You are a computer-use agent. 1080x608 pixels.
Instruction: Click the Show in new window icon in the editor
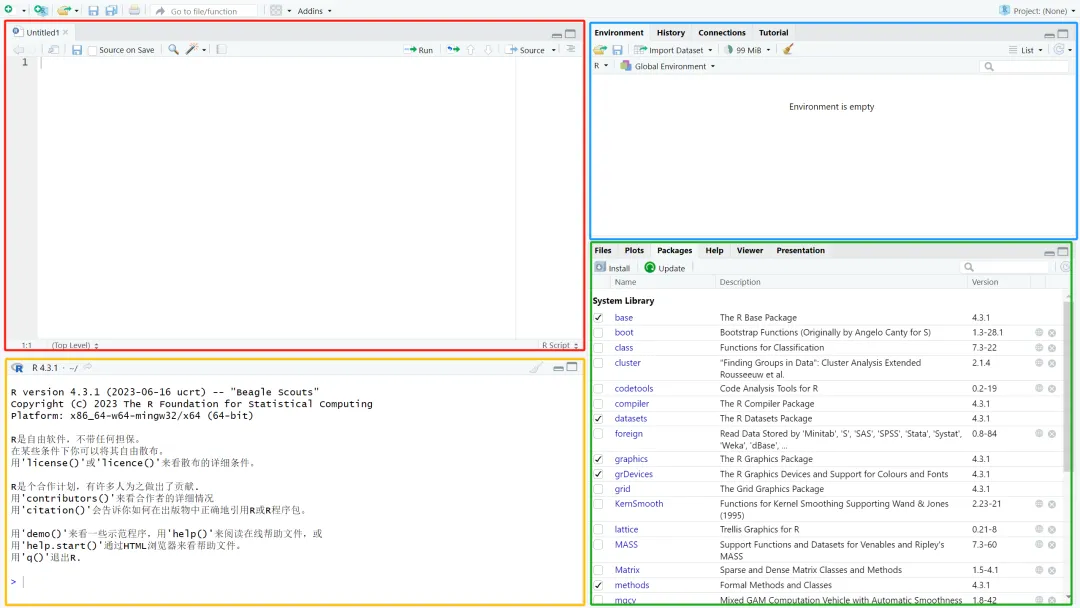click(x=53, y=50)
